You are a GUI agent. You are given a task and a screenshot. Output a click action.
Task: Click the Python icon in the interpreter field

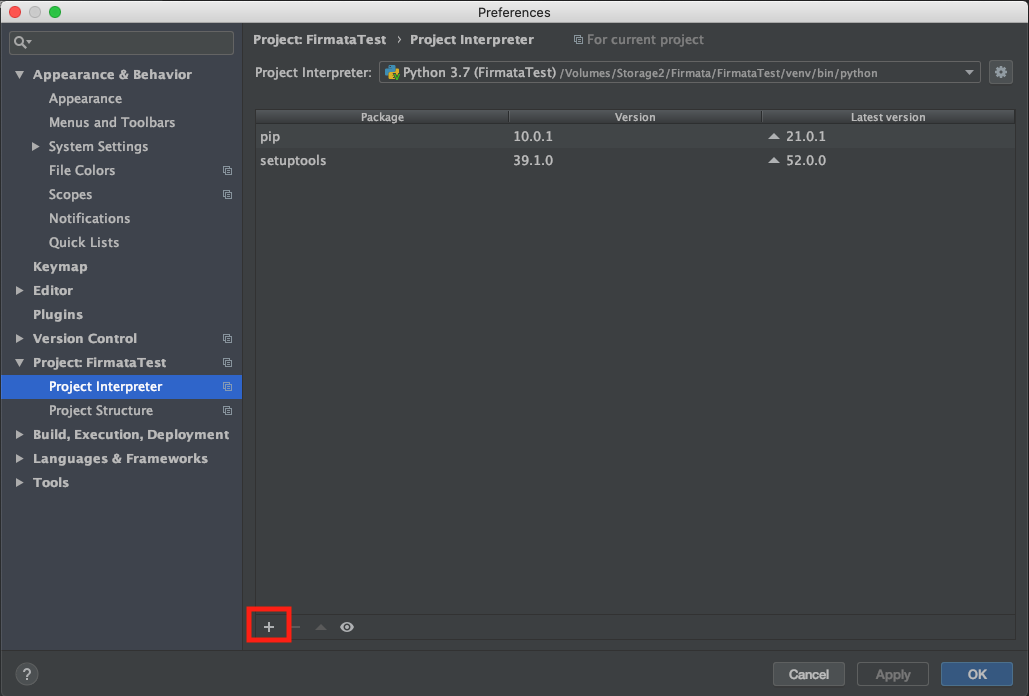pyautogui.click(x=392, y=72)
